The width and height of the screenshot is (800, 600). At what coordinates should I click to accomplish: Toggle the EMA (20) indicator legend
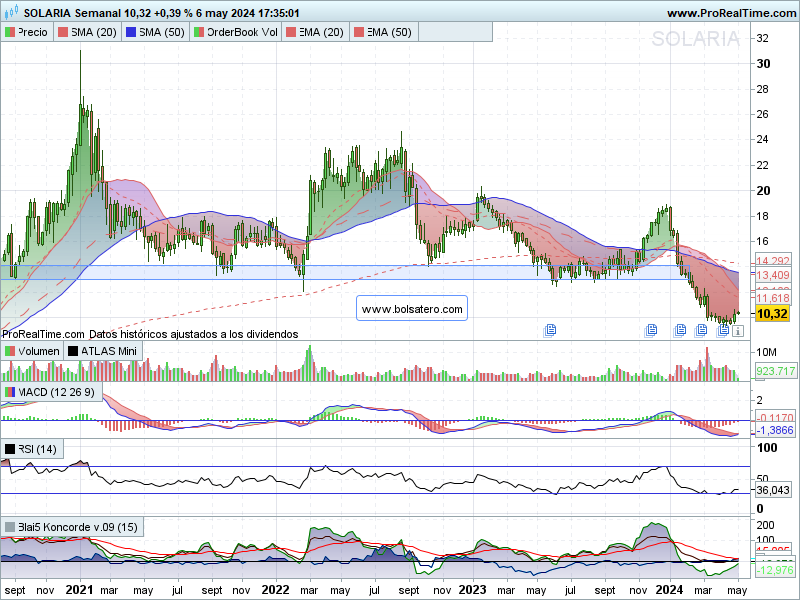point(315,32)
